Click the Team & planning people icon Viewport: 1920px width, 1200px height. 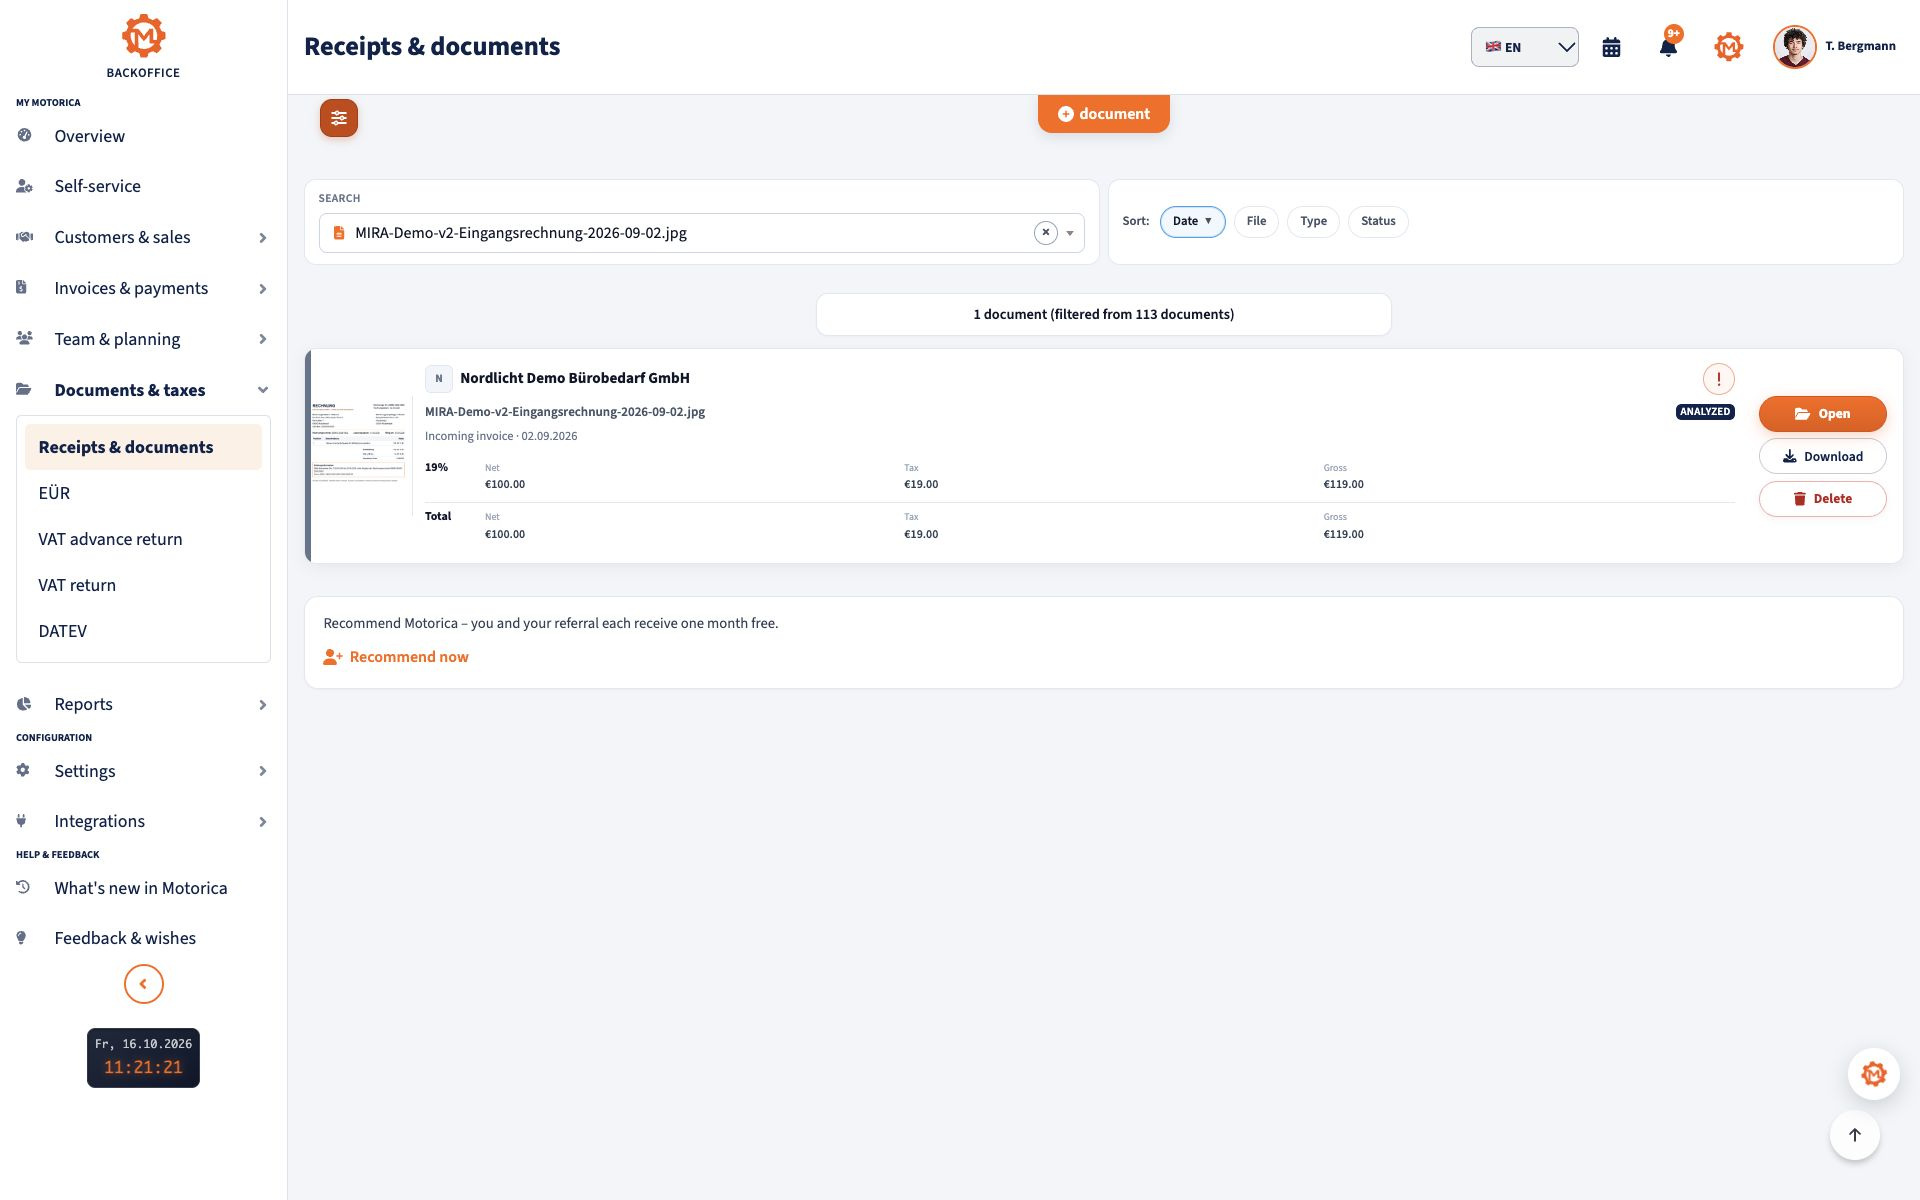[24, 338]
